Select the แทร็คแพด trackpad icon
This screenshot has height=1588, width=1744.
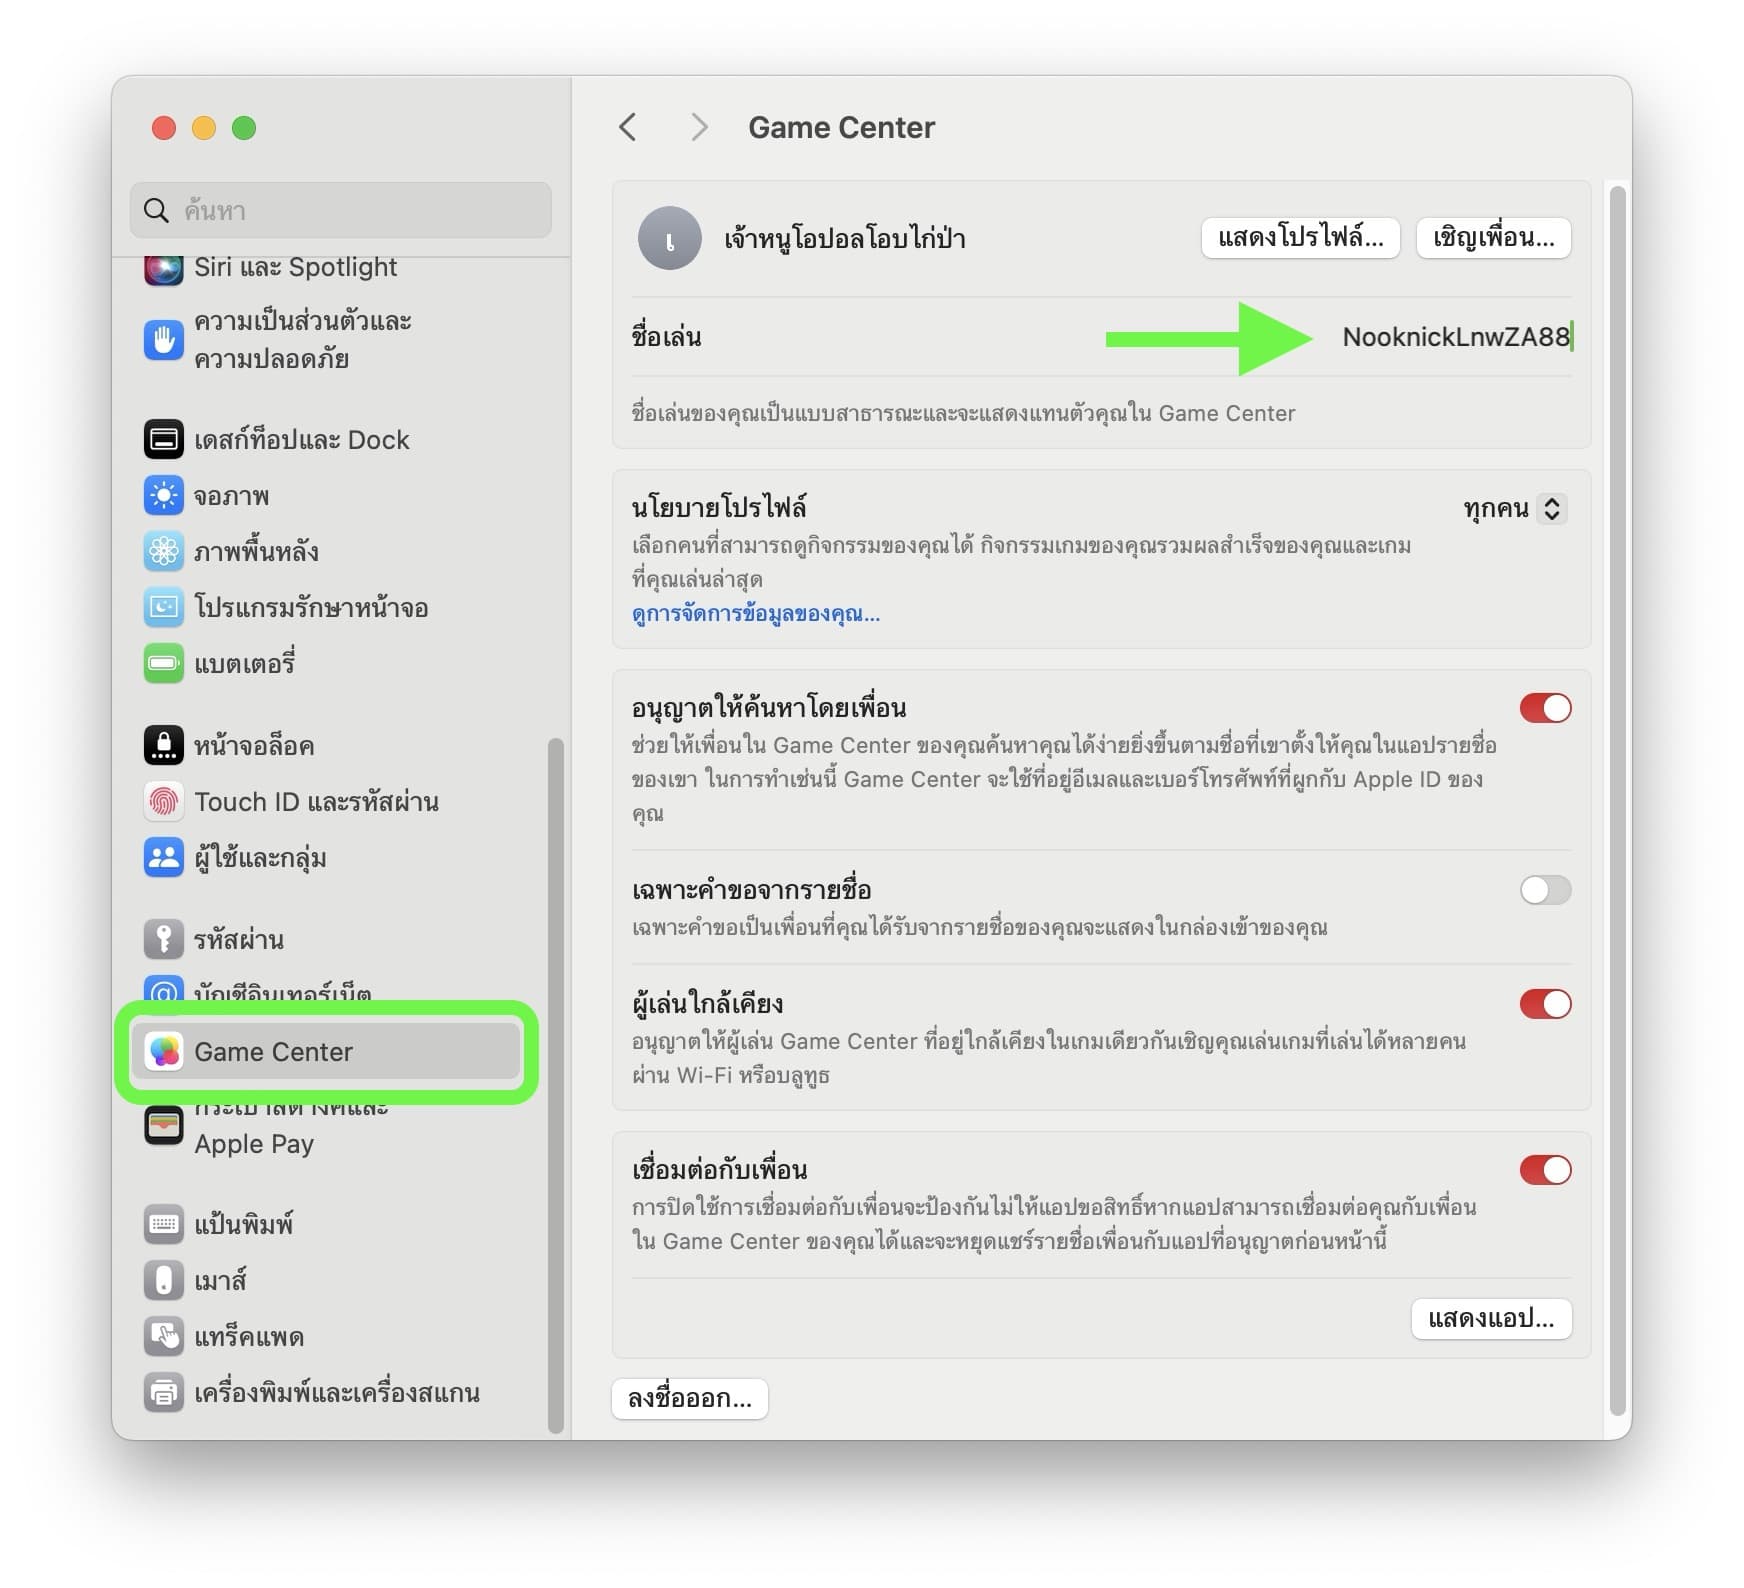coord(163,1336)
